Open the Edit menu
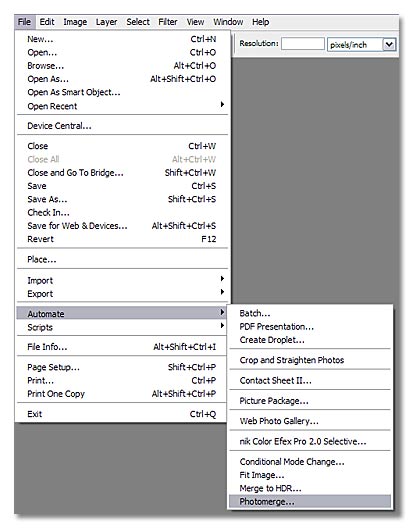413x528 pixels. 47,22
